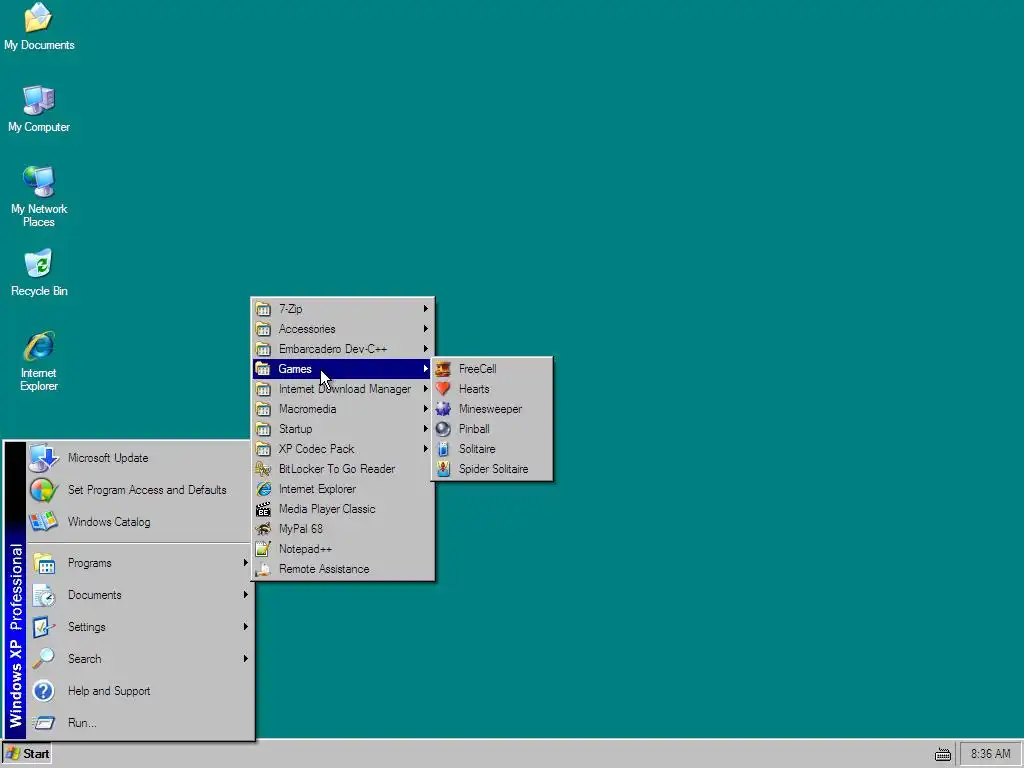Image resolution: width=1024 pixels, height=768 pixels.
Task: Launch Microsoft Update
Action: pyautogui.click(x=139, y=458)
